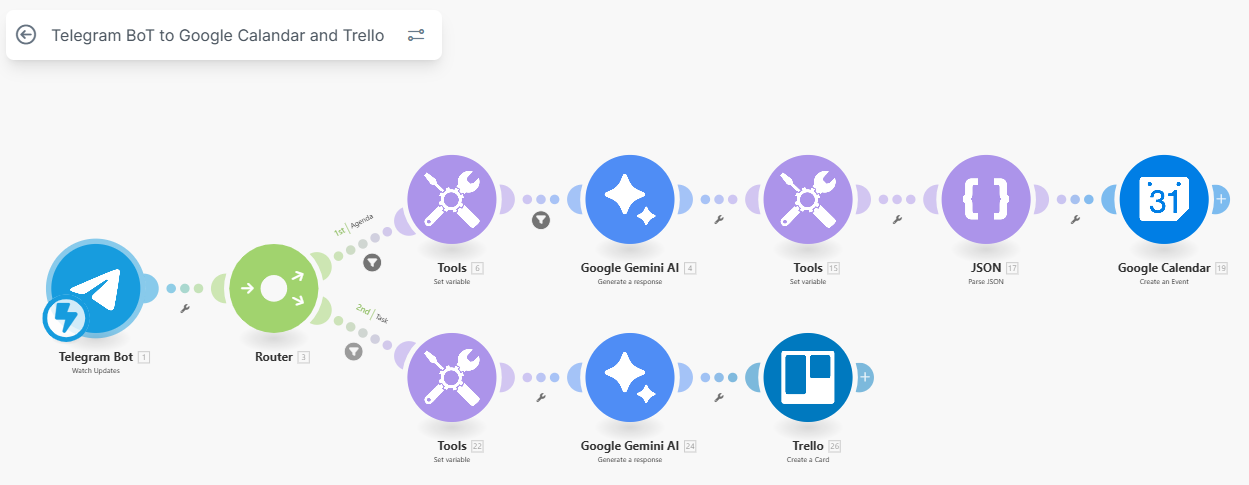Click the instant trigger lightning badge on Telegram
The width and height of the screenshot is (1249, 485).
click(x=65, y=319)
